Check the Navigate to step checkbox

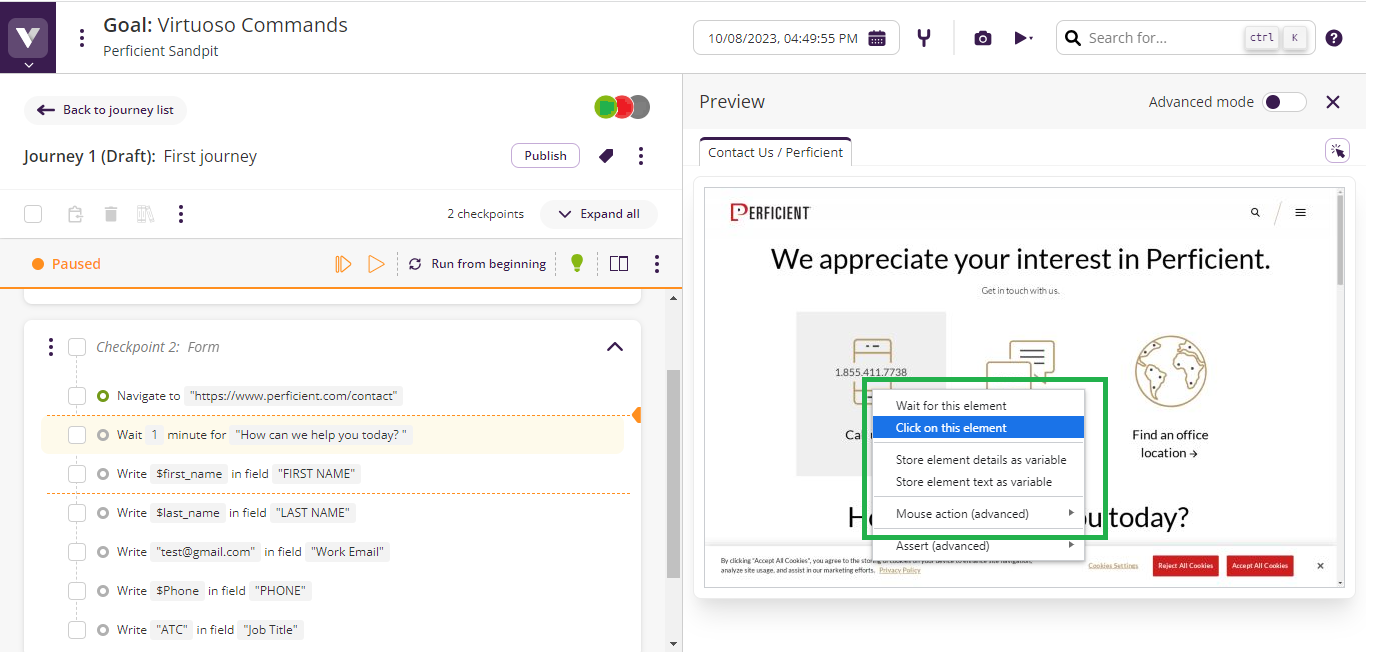(77, 396)
